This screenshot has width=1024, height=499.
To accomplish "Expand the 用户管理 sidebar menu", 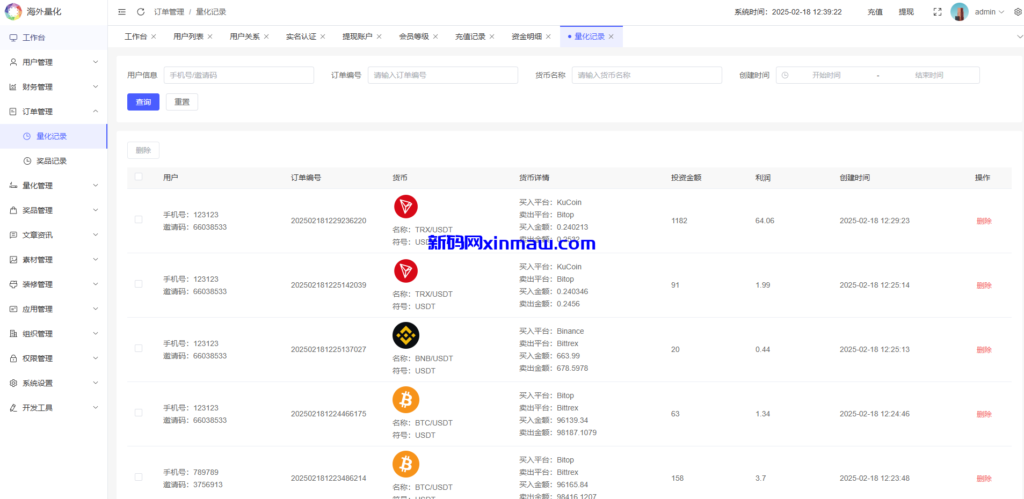I will [x=54, y=62].
